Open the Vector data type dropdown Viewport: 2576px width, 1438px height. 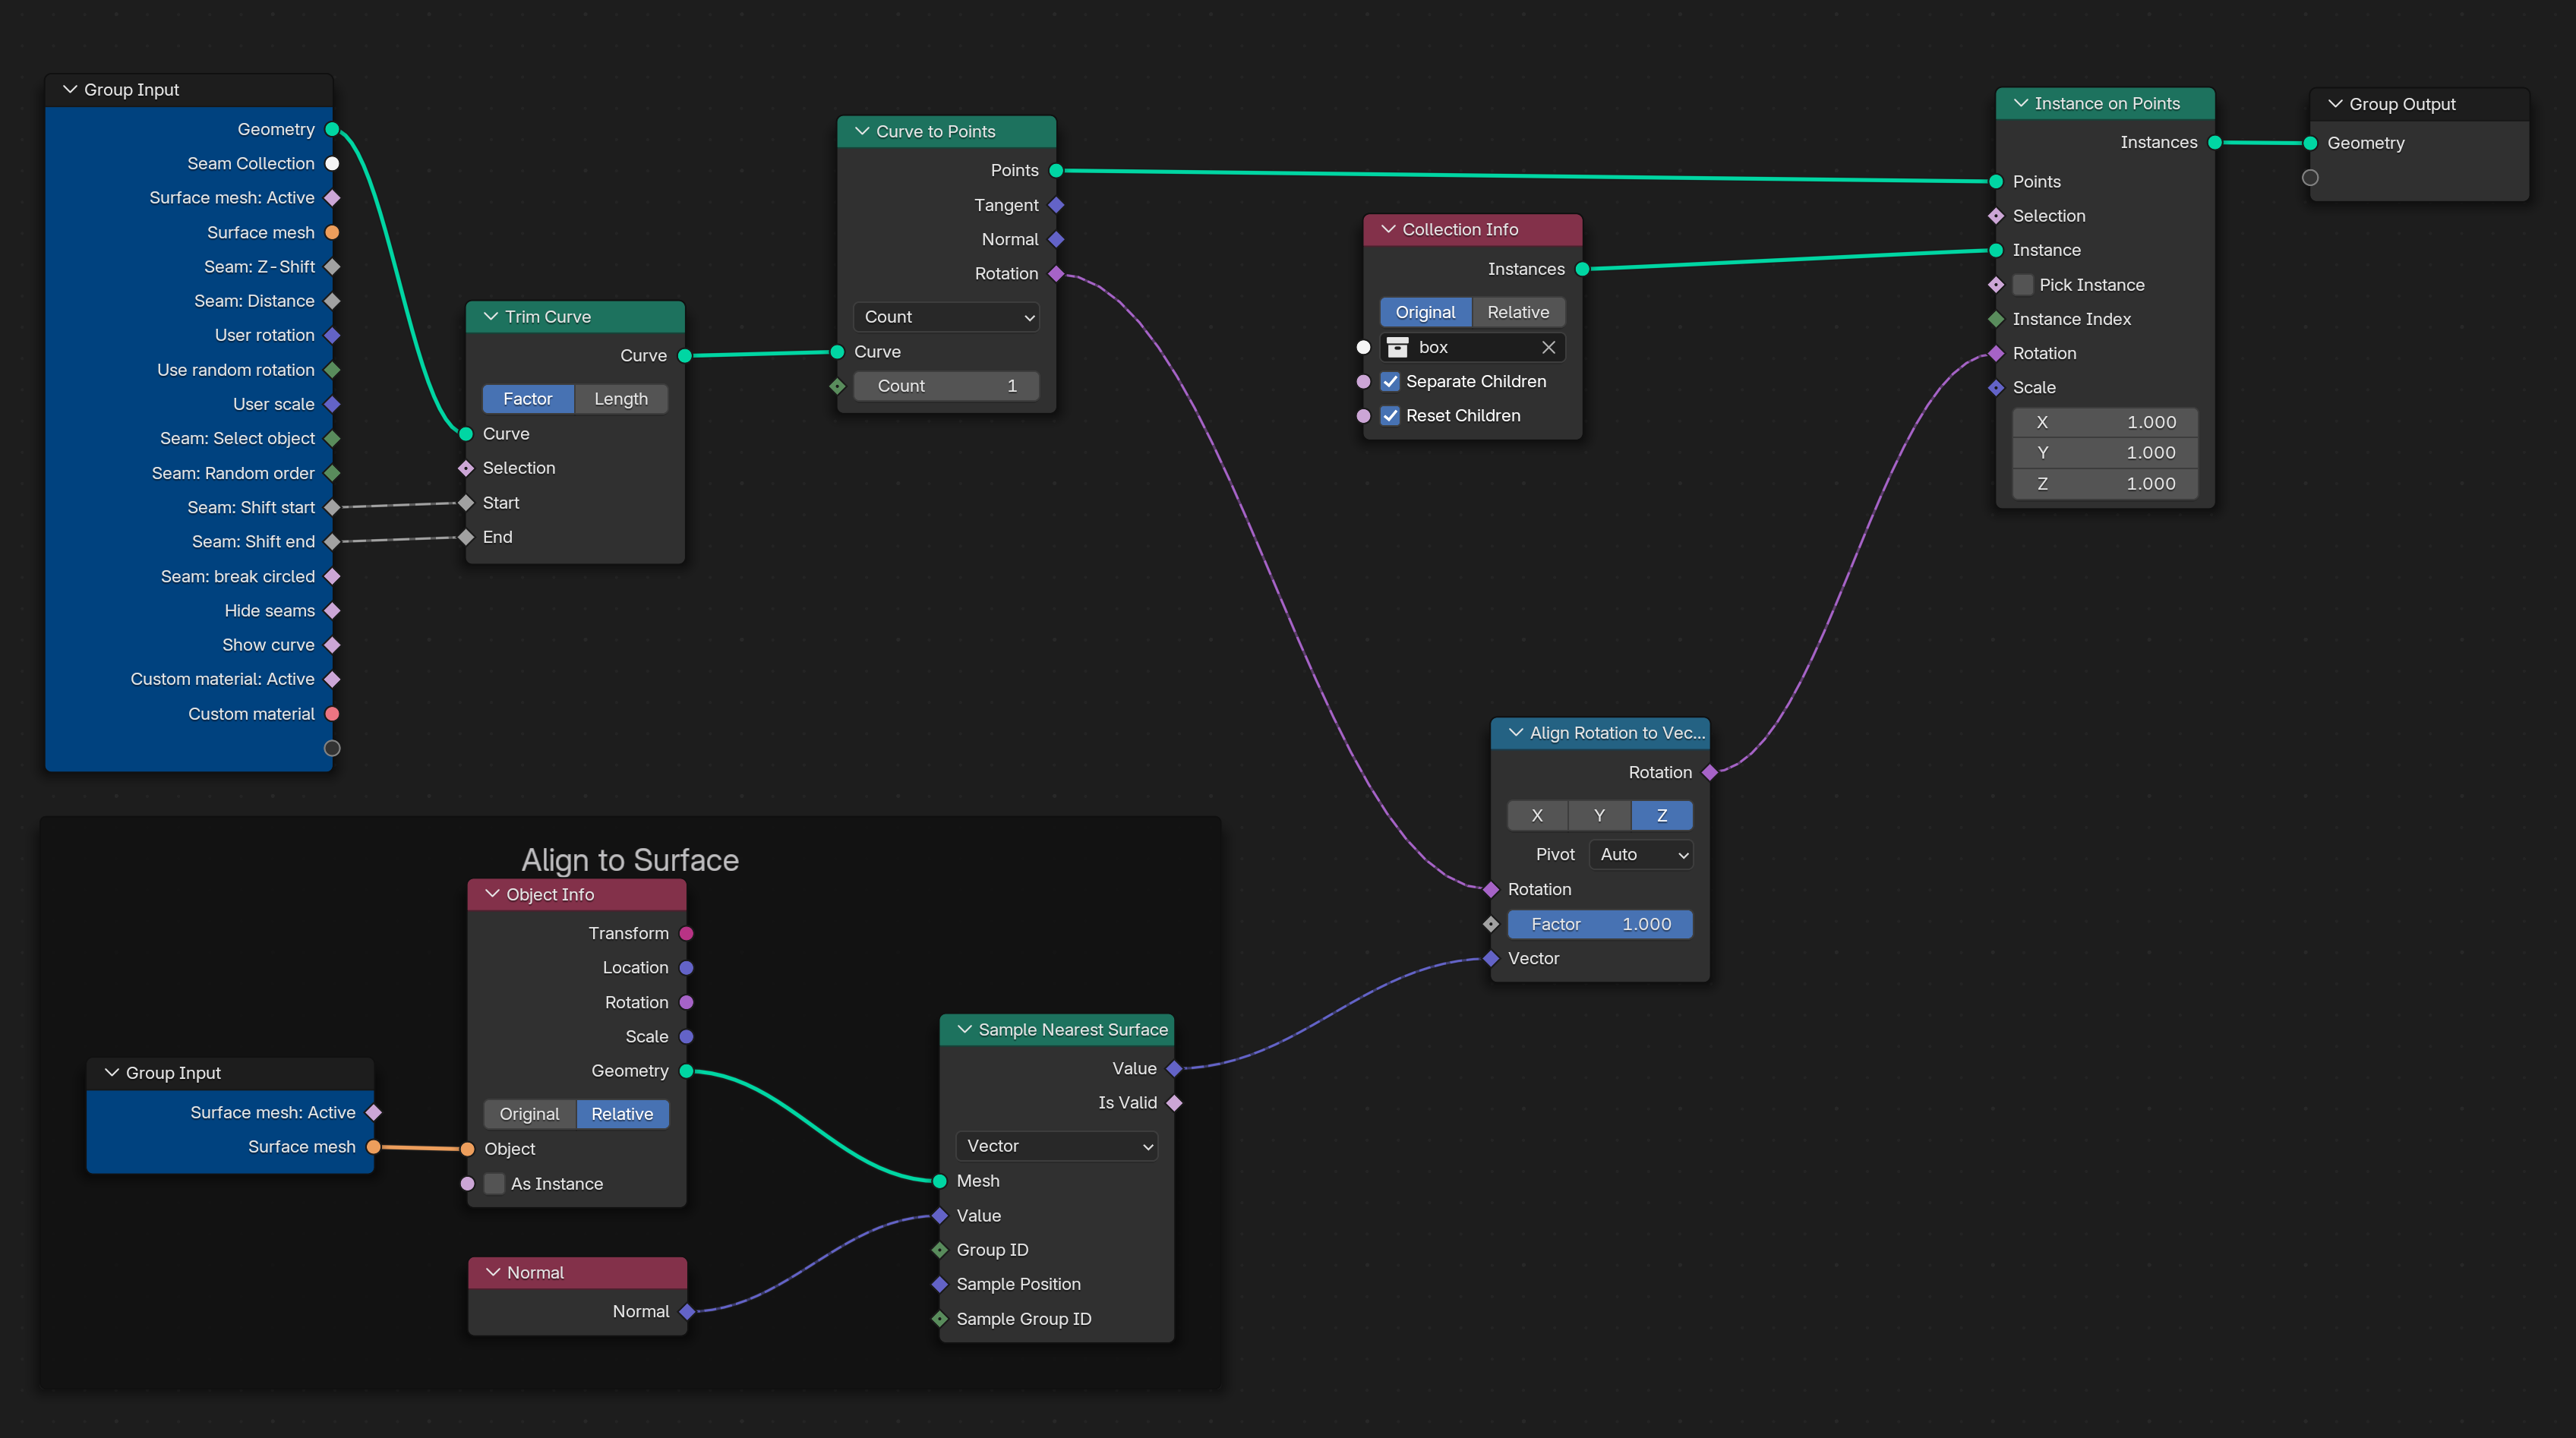point(1057,1146)
